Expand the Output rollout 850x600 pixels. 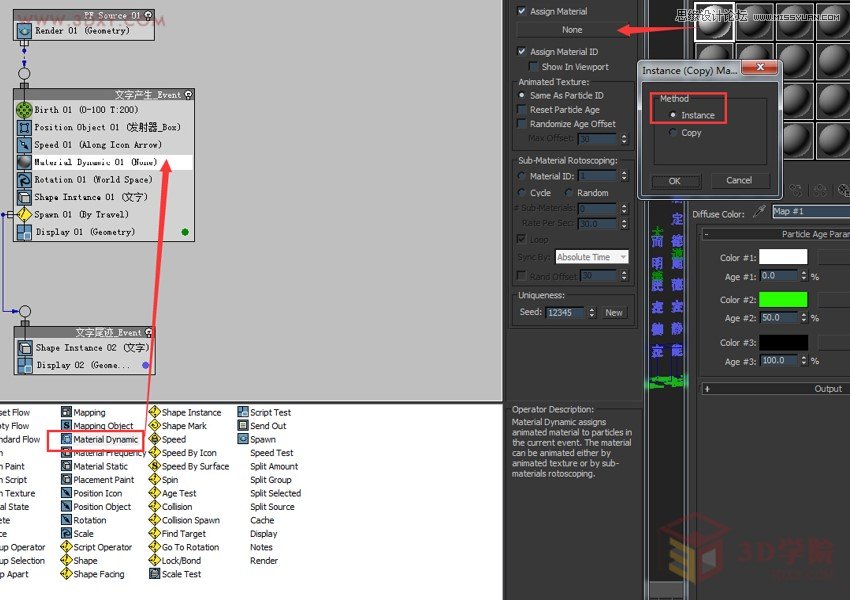pos(707,389)
